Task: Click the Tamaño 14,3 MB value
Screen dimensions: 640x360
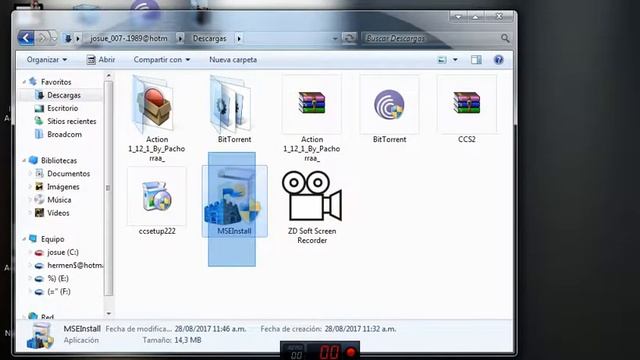Action: click(x=188, y=340)
